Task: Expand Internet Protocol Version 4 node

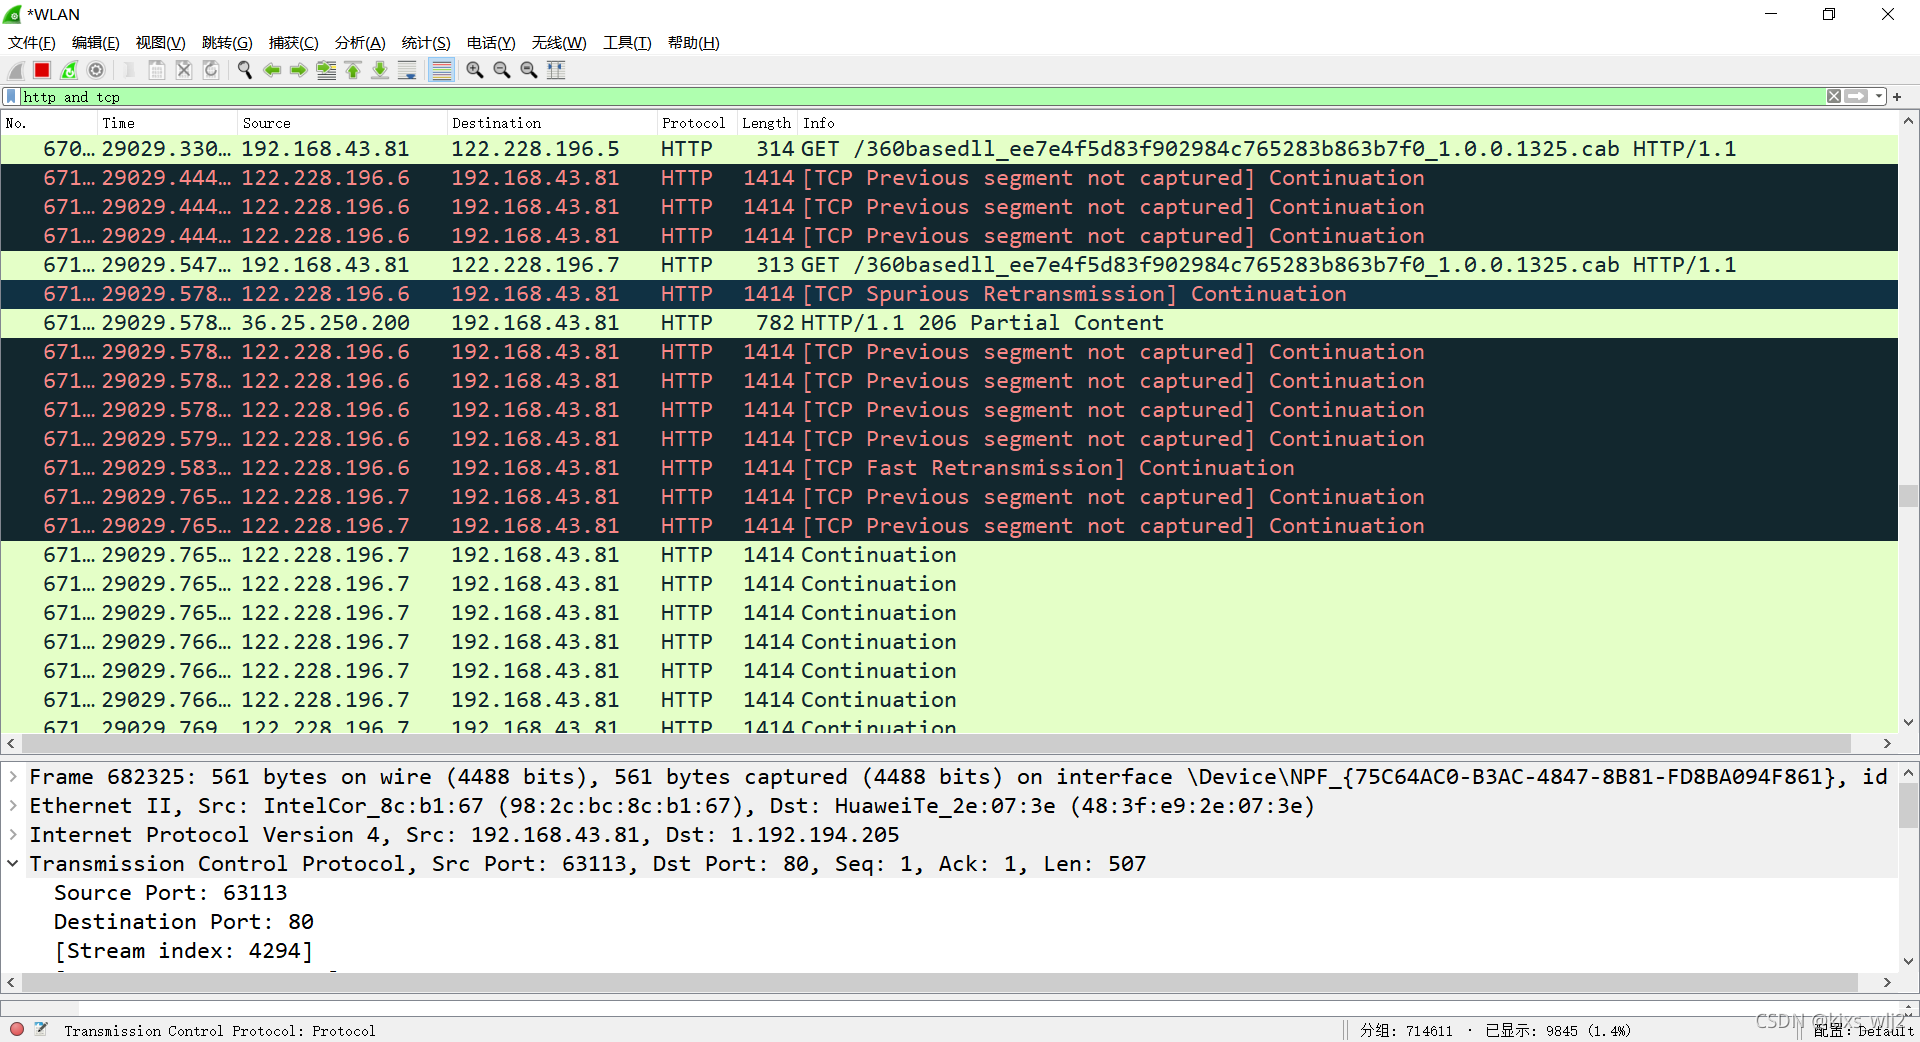Action: 13,835
